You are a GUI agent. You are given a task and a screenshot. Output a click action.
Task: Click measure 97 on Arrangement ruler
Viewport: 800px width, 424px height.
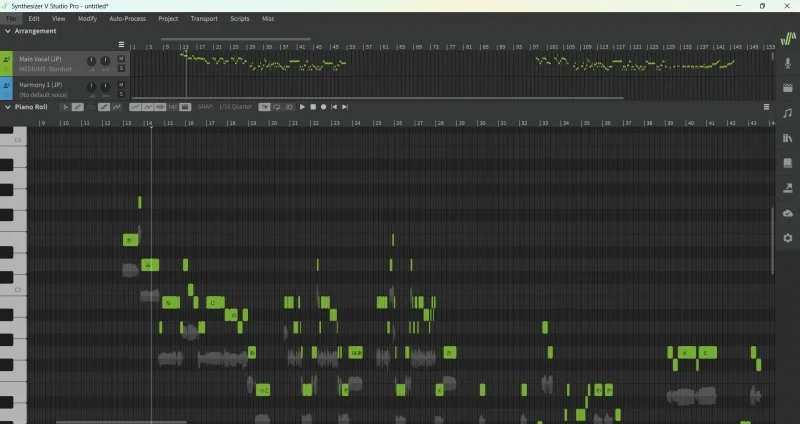(x=535, y=47)
